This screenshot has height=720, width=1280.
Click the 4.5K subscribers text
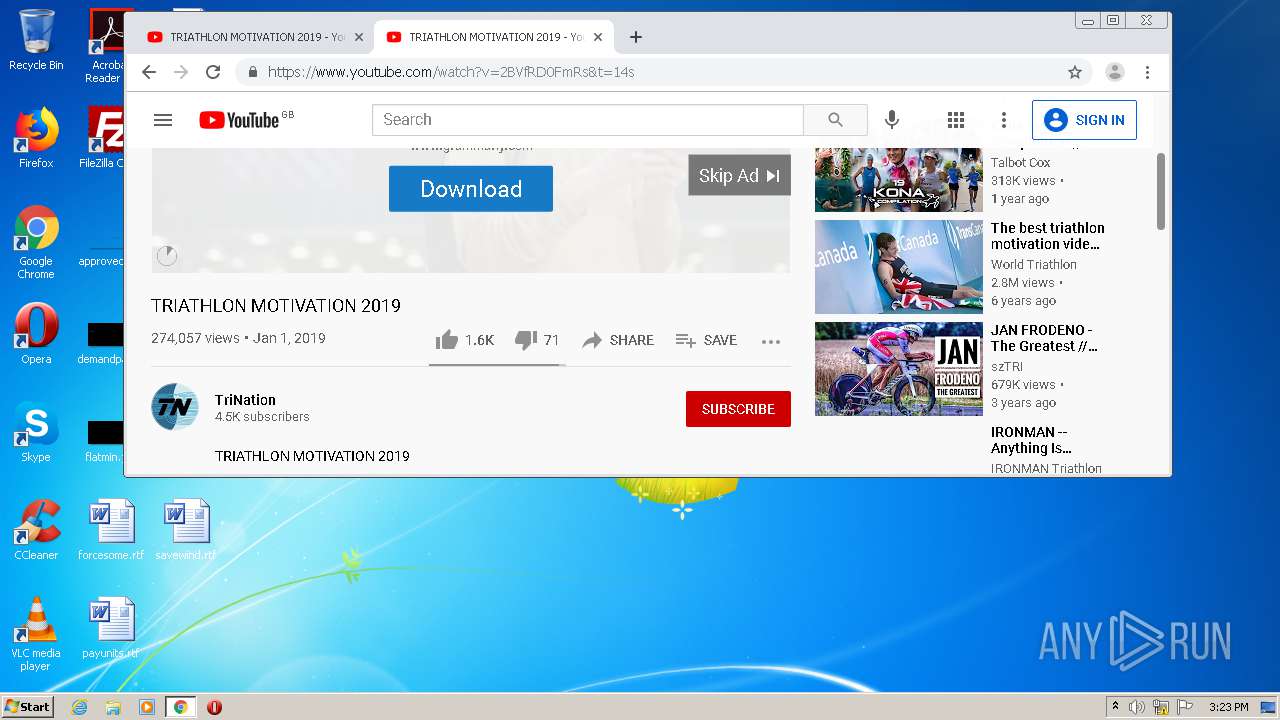[x=262, y=417]
